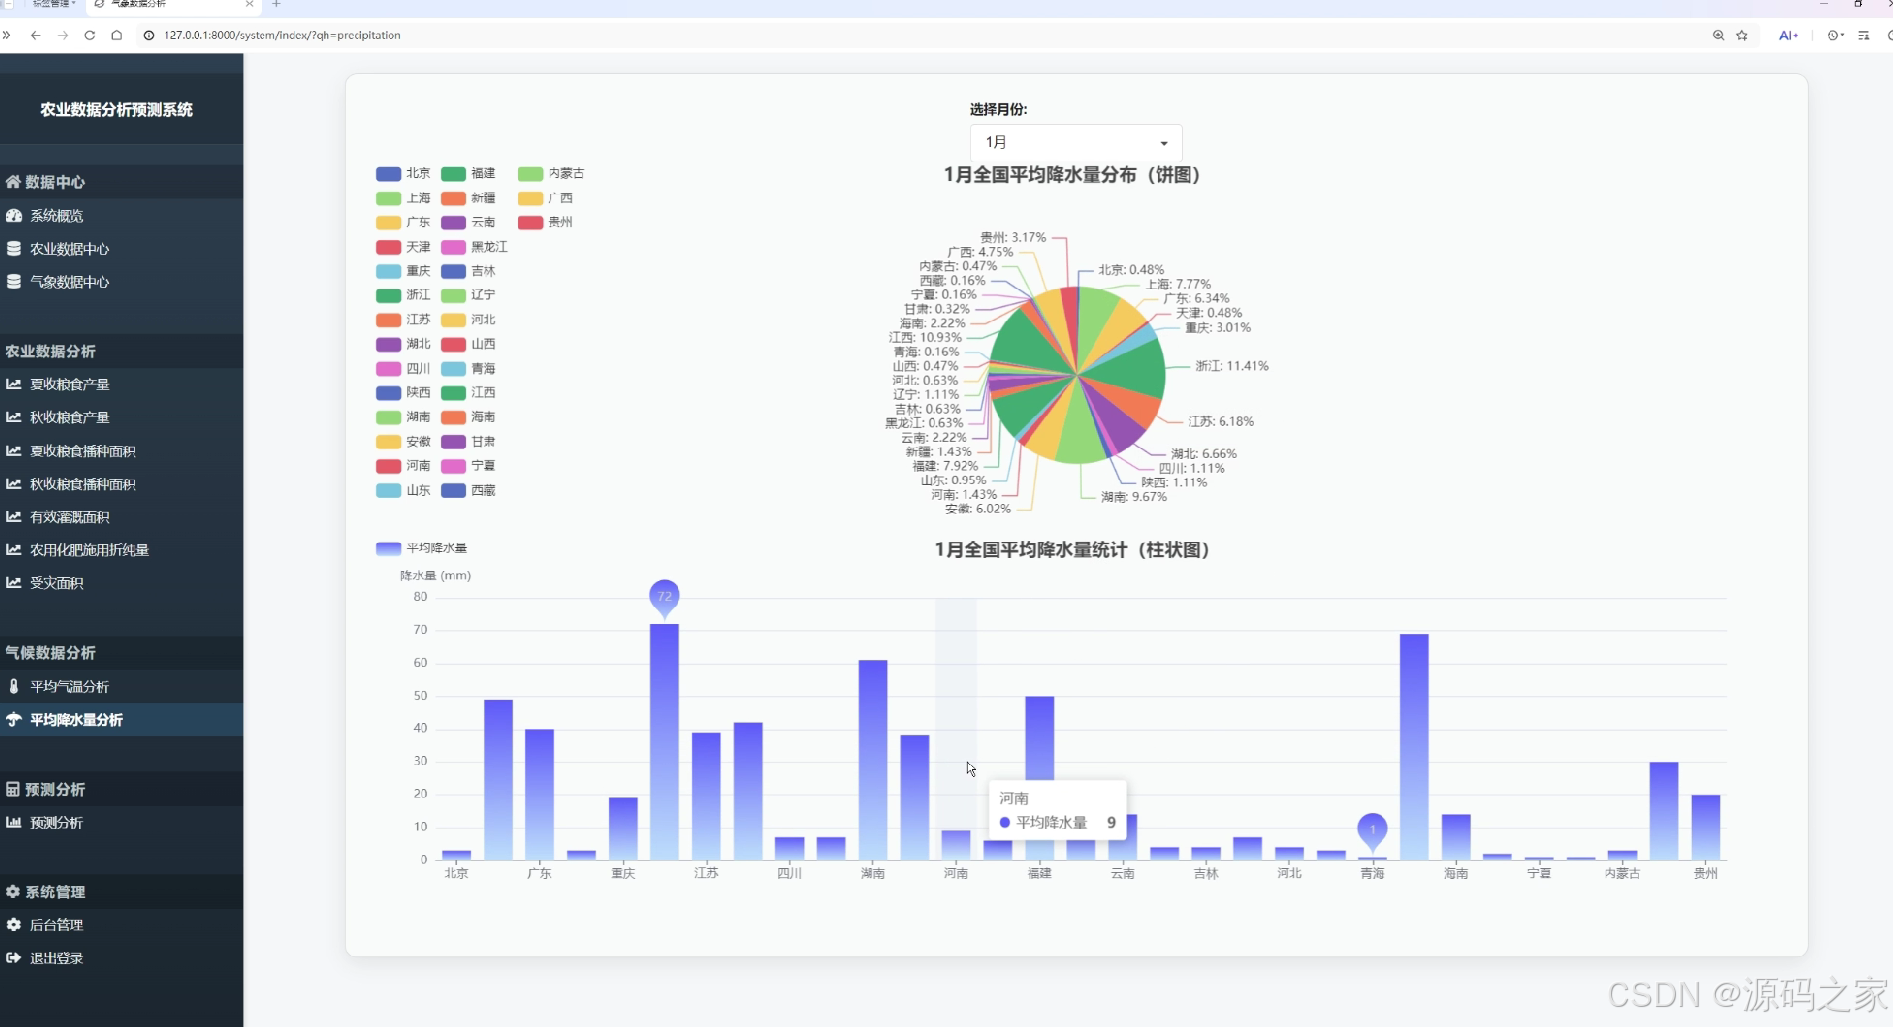1893x1027 pixels.
Task: Toggle 天津 series in pie legend
Action: coord(403,247)
